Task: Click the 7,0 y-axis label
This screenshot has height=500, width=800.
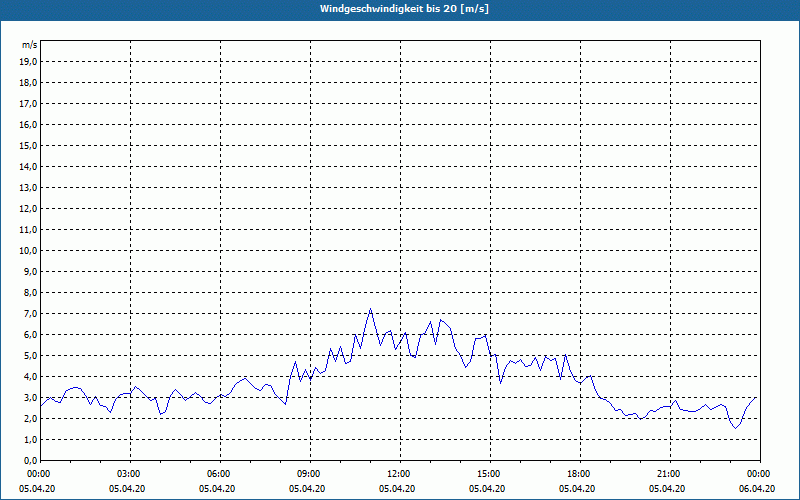Action: (x=30, y=314)
